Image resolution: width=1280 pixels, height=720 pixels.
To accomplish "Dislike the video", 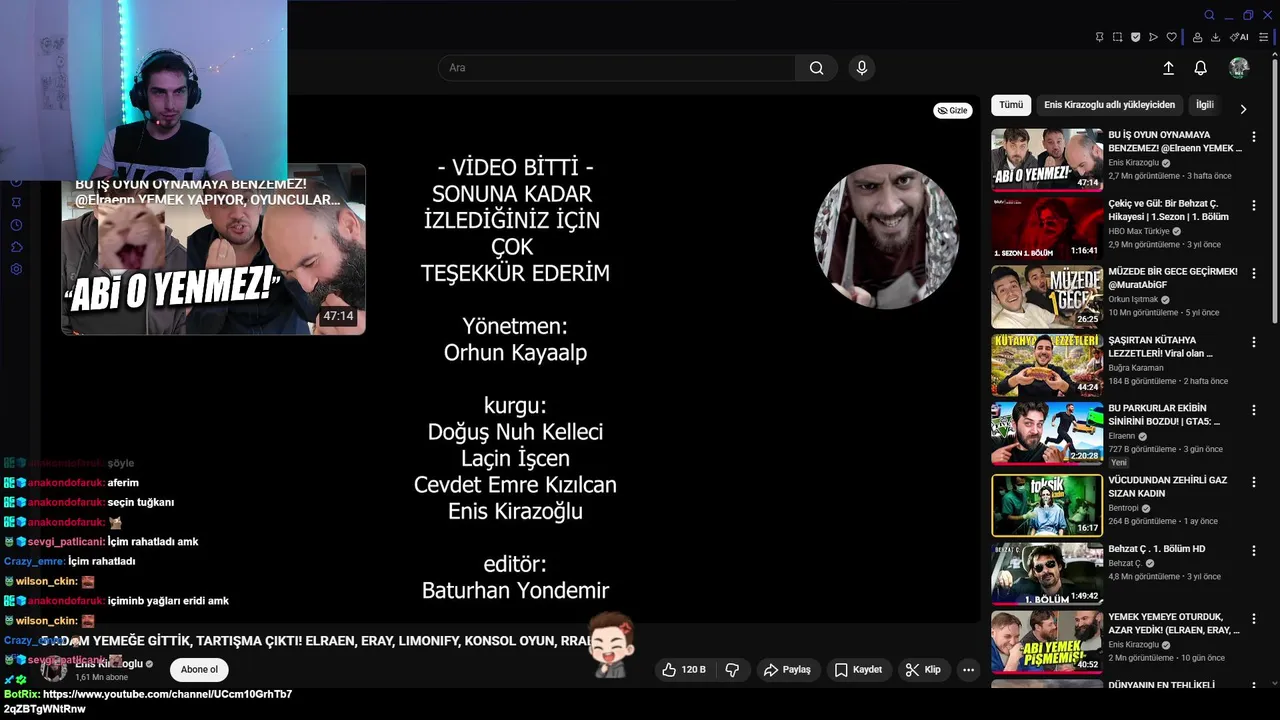I will pyautogui.click(x=732, y=670).
